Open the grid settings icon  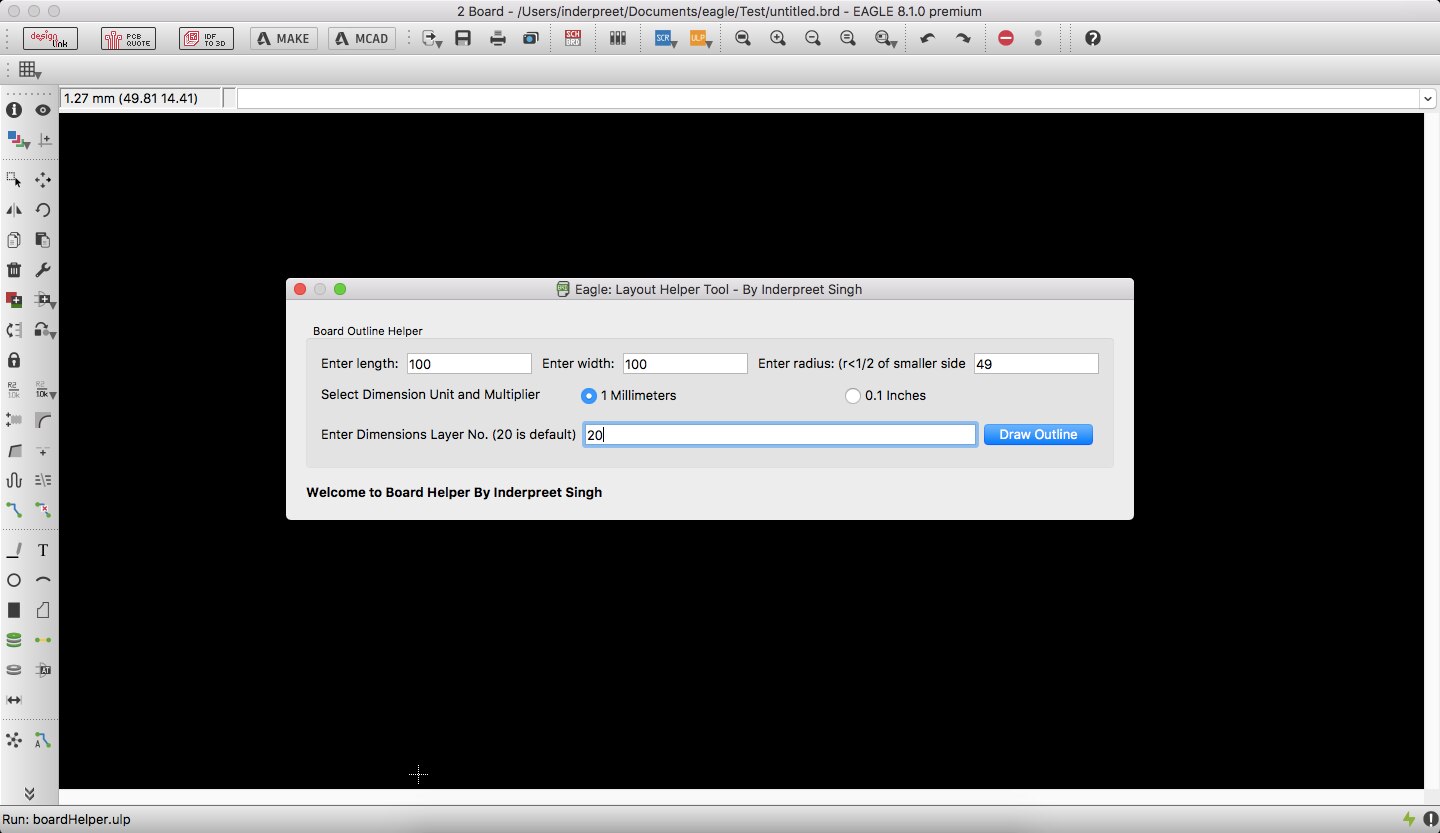[30, 70]
